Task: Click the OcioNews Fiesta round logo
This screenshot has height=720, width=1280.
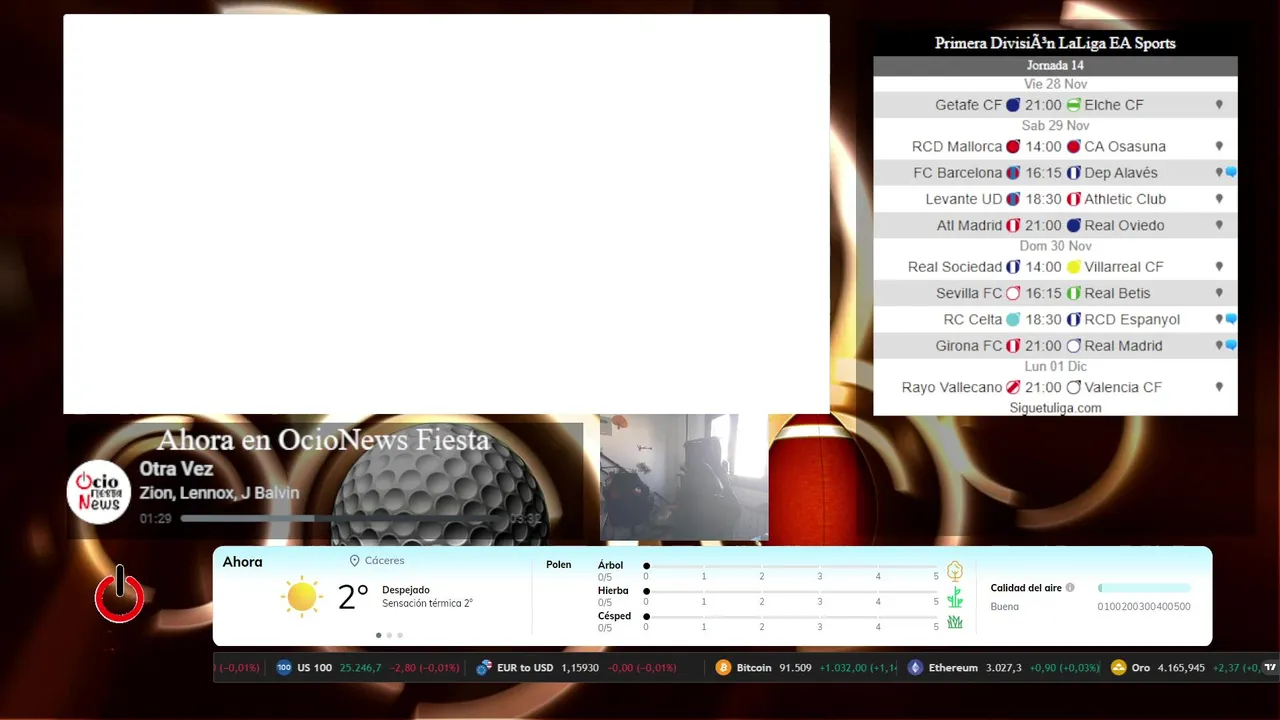Action: click(x=99, y=492)
